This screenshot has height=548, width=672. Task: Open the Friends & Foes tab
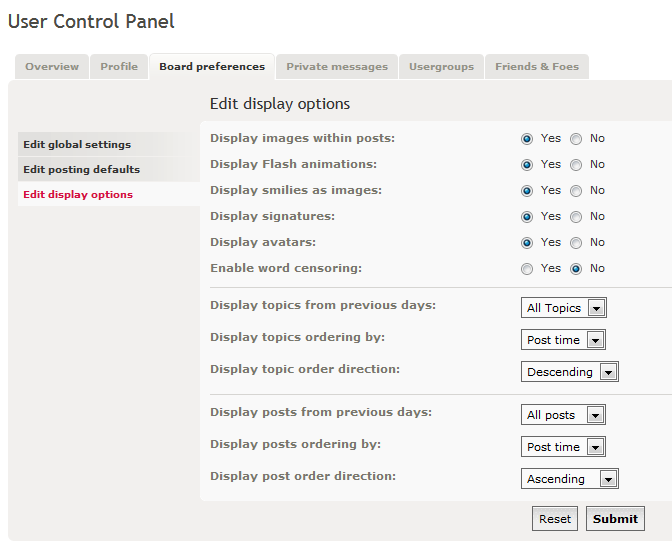[537, 67]
